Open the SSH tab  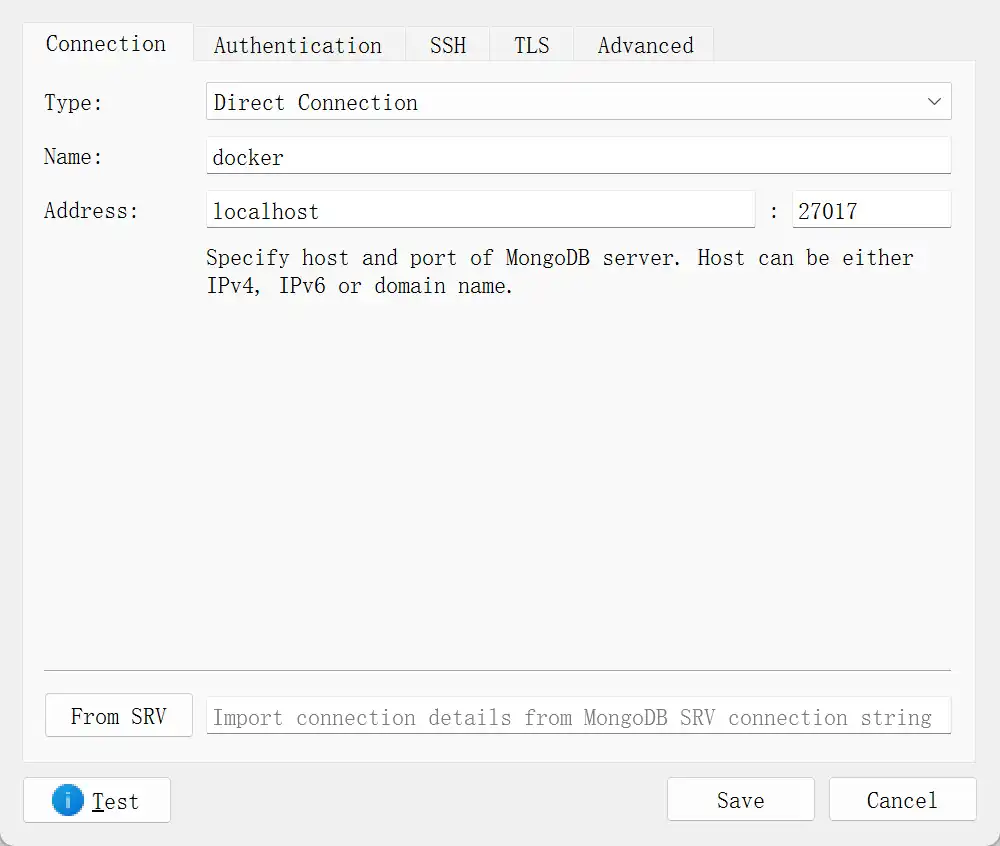click(447, 46)
